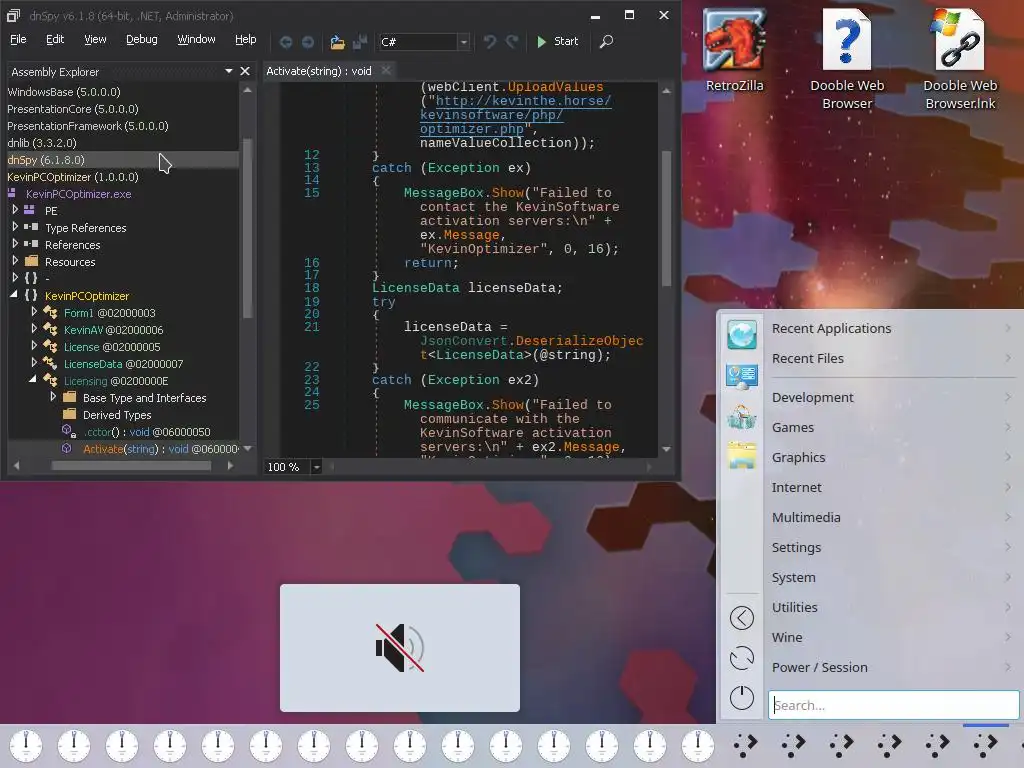Screen dimensions: 1024x768
Task: Click the Redo icon in dnSpy toolbar
Action: pos(512,42)
